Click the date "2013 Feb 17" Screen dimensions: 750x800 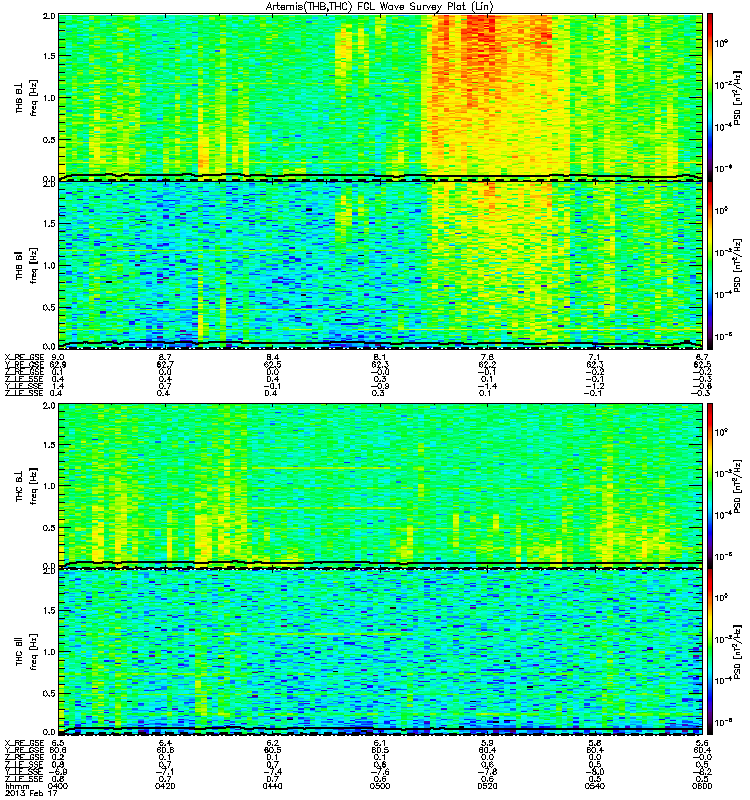point(31,793)
